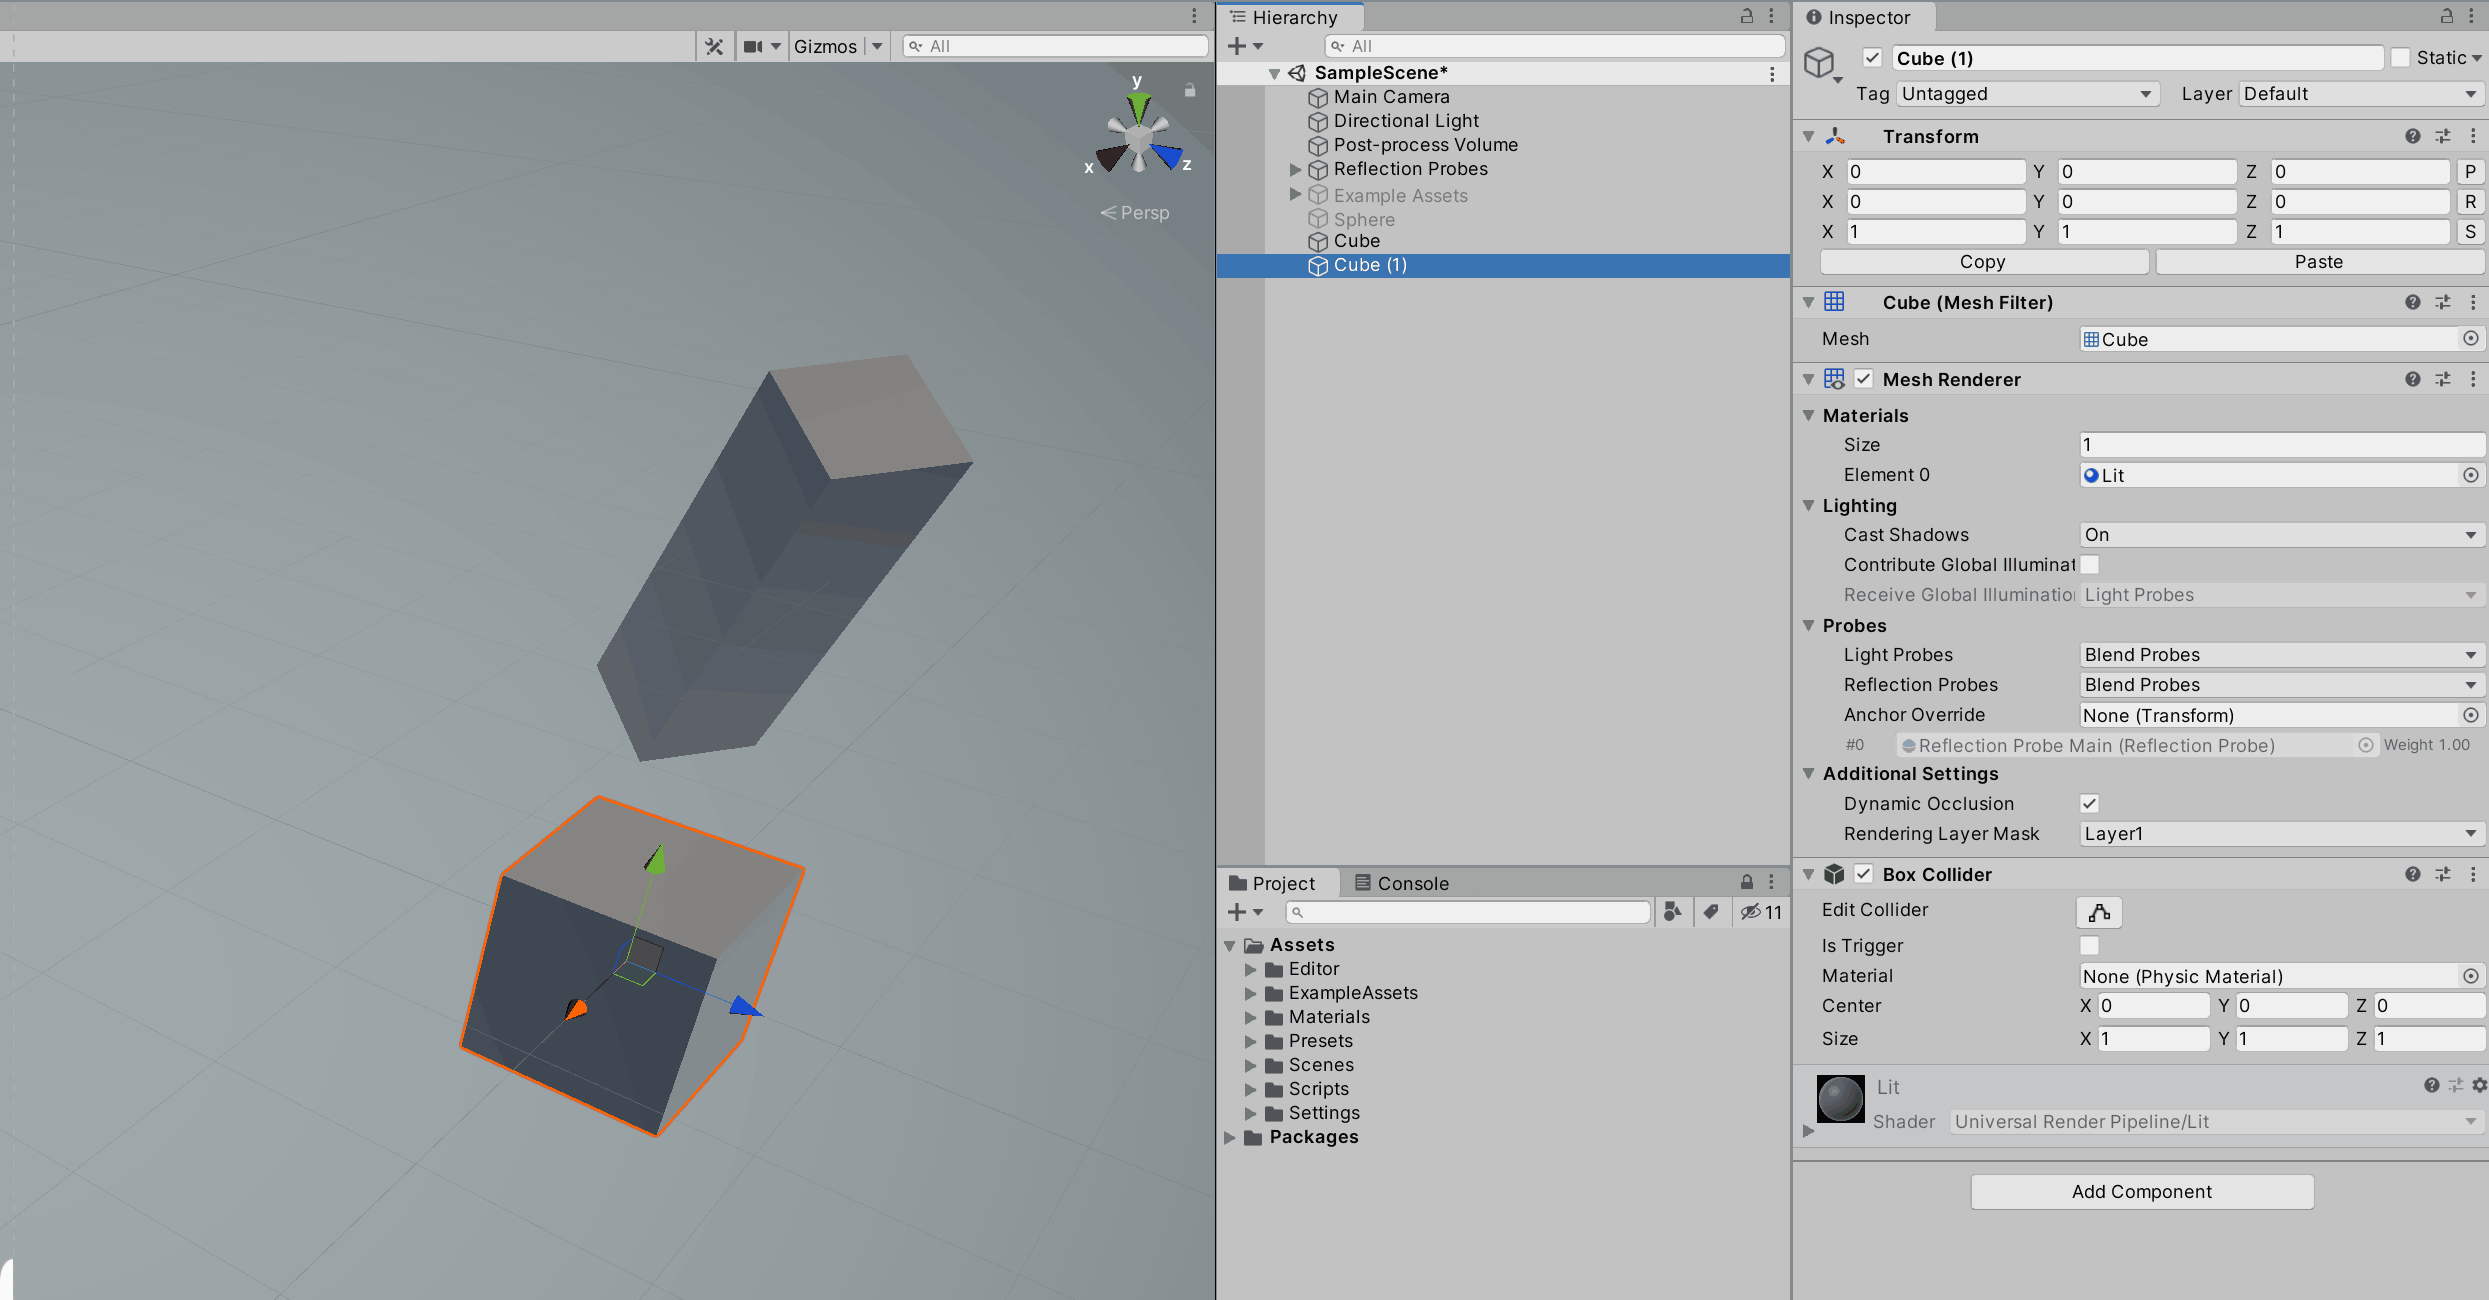Click the Lit material preview sphere
The height and width of the screenshot is (1300, 2489).
tap(1839, 1099)
